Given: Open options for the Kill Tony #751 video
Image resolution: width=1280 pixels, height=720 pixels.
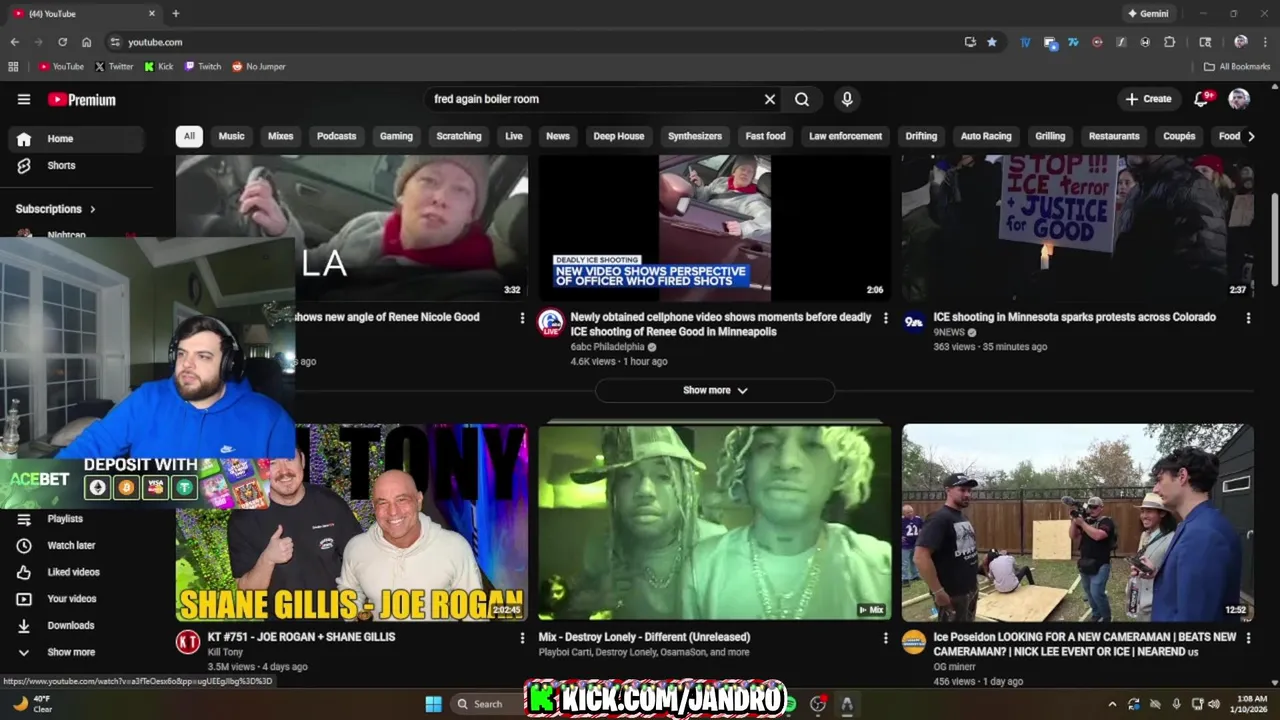Looking at the screenshot, I should (522, 638).
